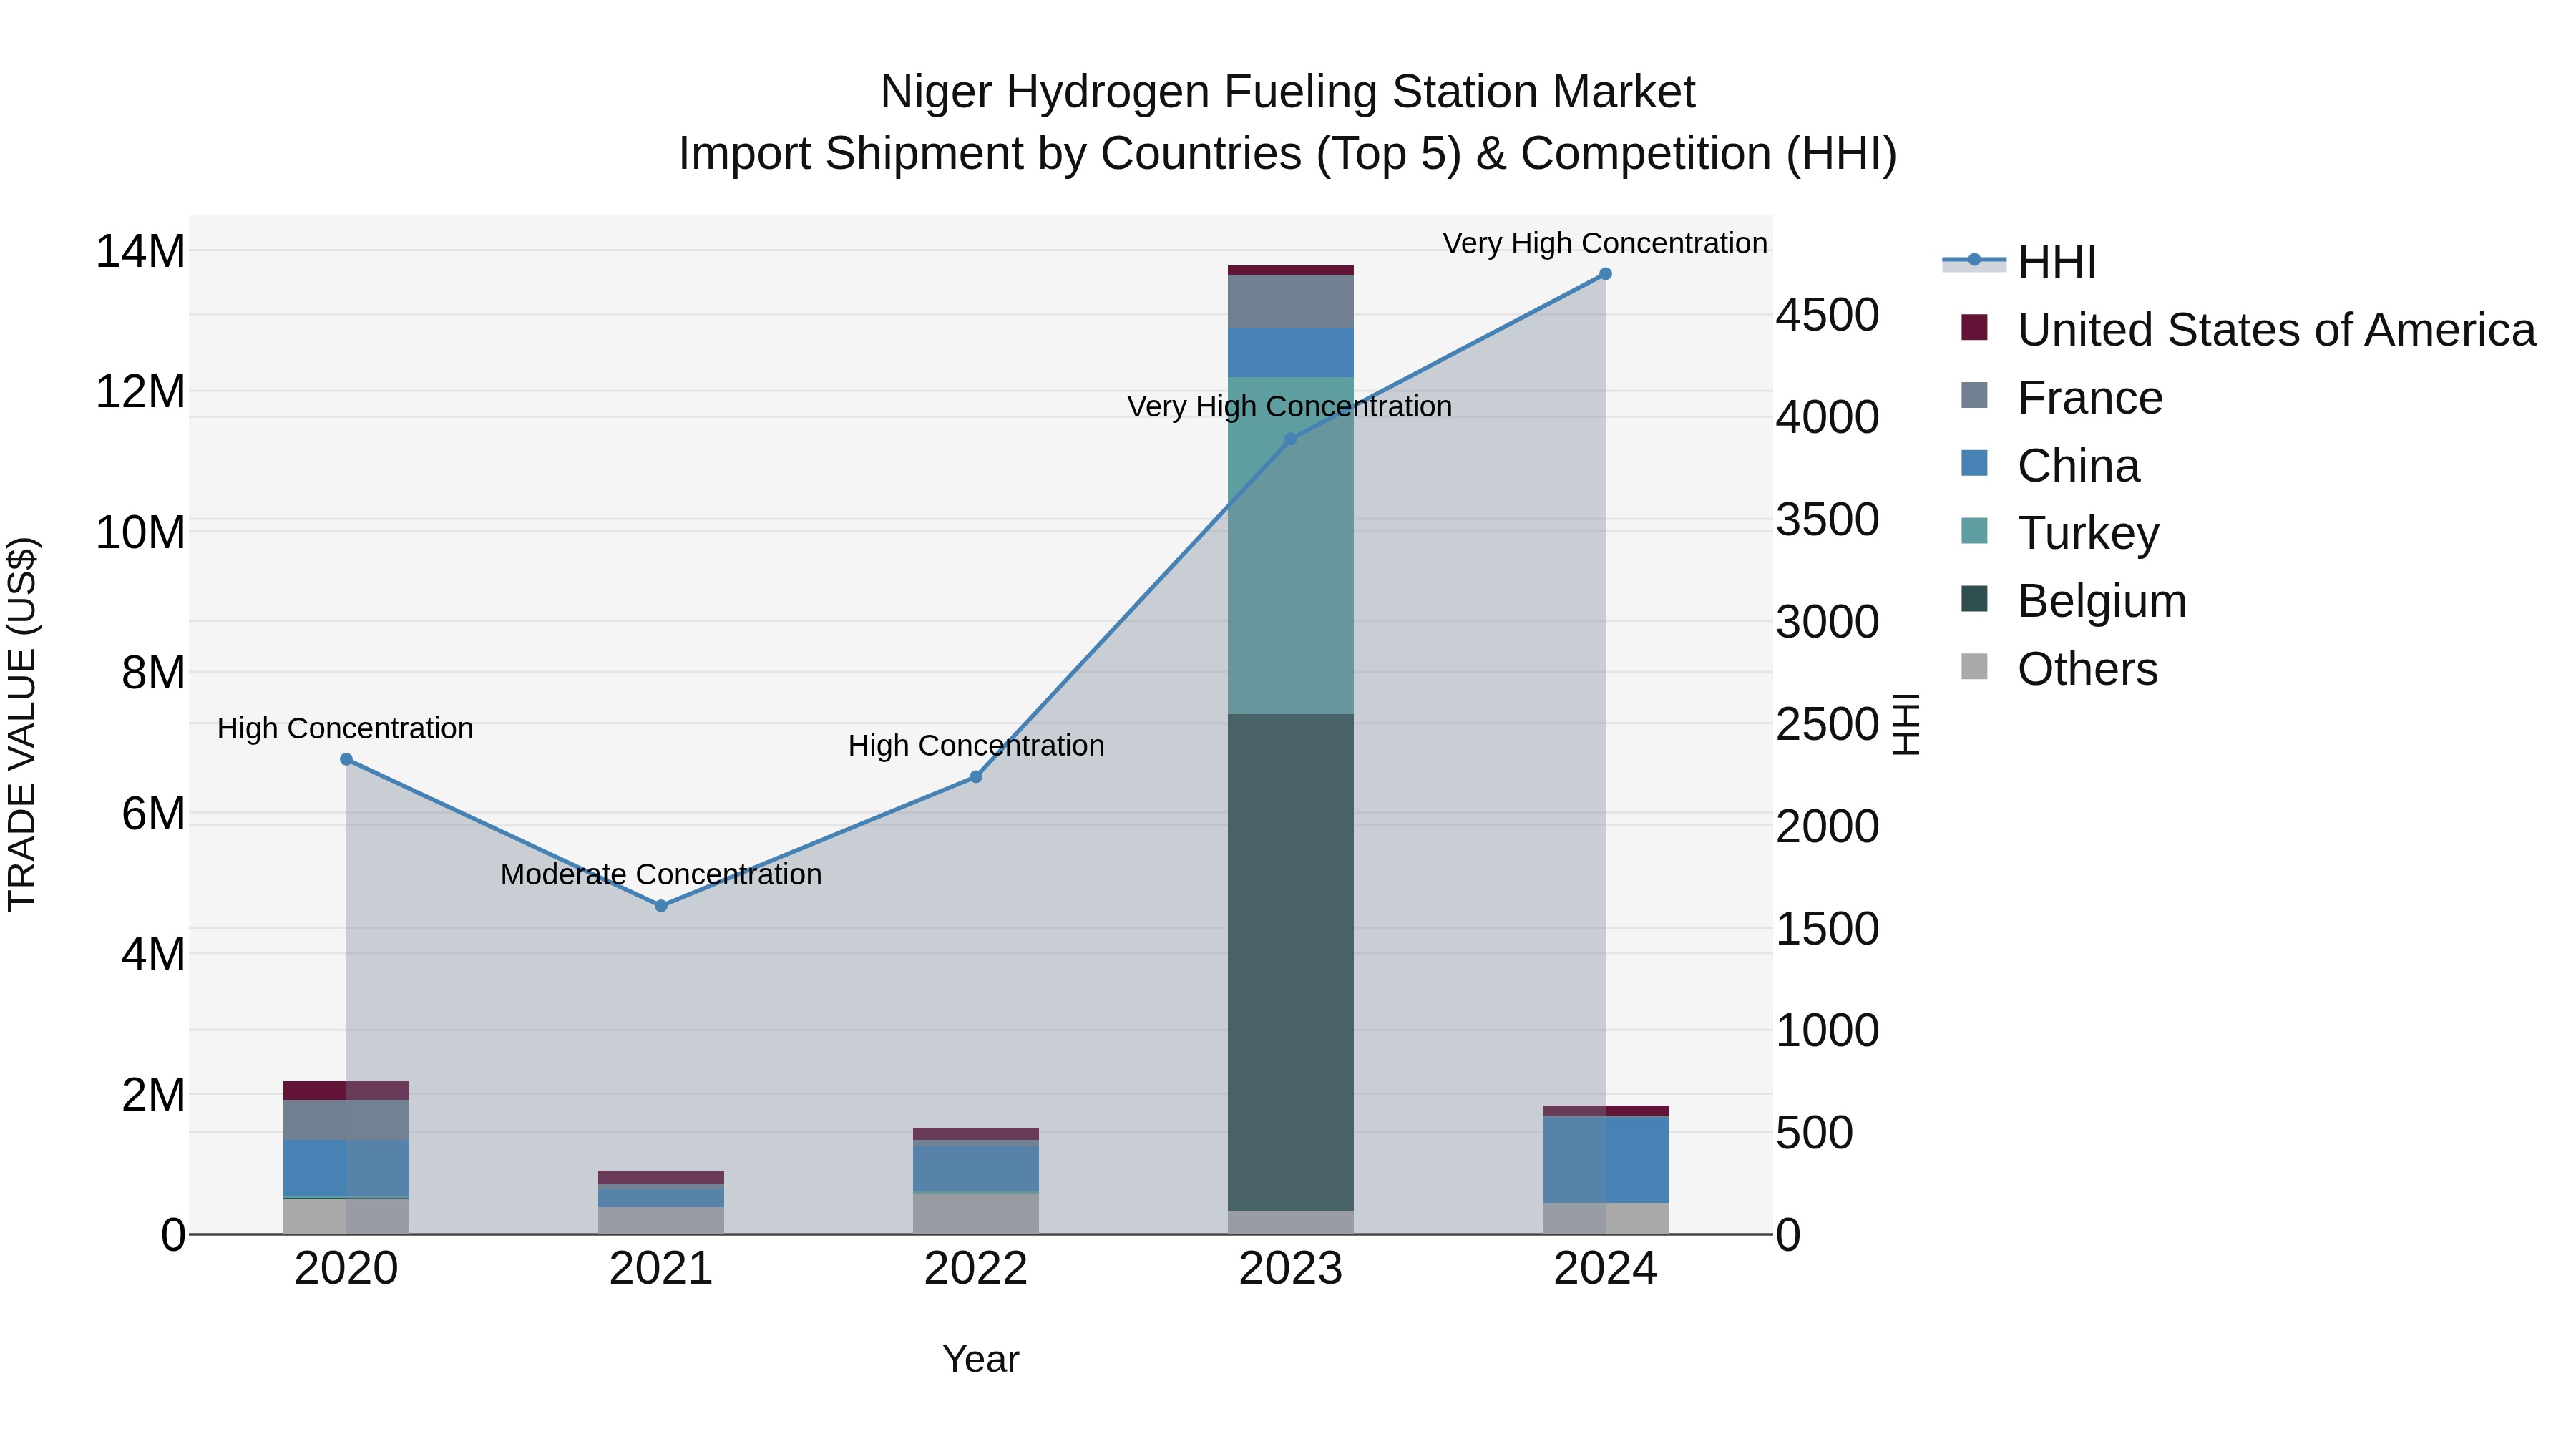Viewport: 2576px width, 1449px height.
Task: Click the Others segment of 2022 bar
Action: [x=976, y=1214]
